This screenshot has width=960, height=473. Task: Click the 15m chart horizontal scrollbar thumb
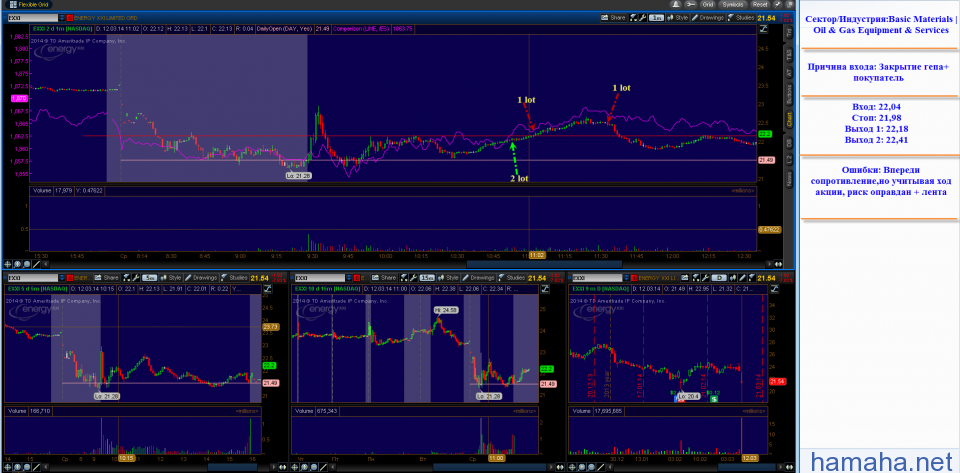click(x=490, y=467)
